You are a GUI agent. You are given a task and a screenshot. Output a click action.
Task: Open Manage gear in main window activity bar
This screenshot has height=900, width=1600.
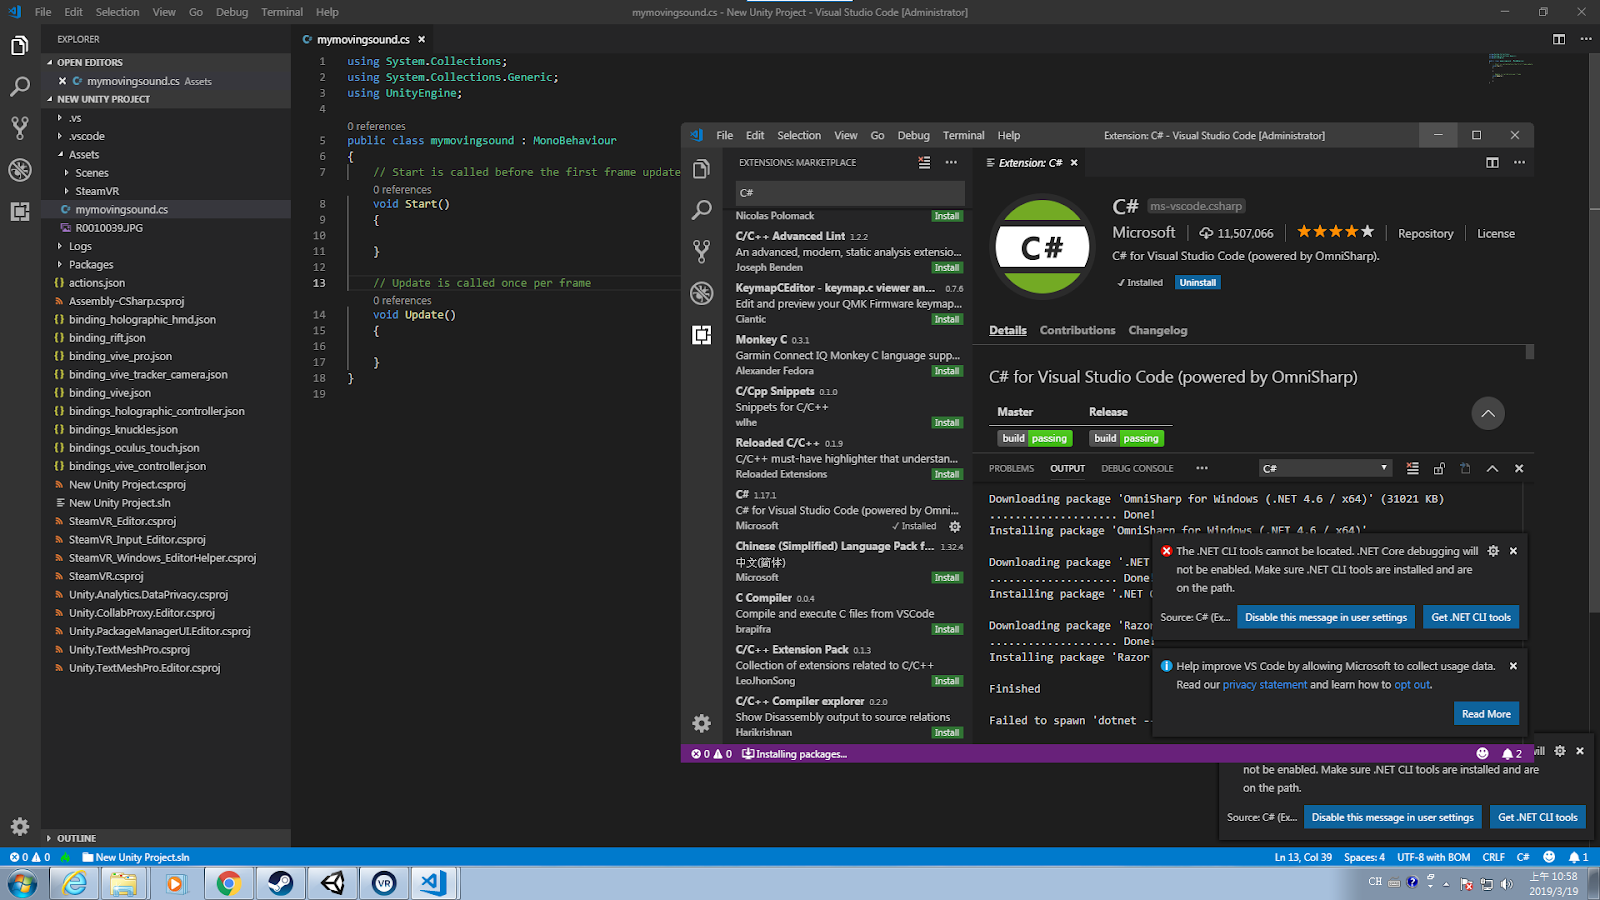pyautogui.click(x=20, y=826)
